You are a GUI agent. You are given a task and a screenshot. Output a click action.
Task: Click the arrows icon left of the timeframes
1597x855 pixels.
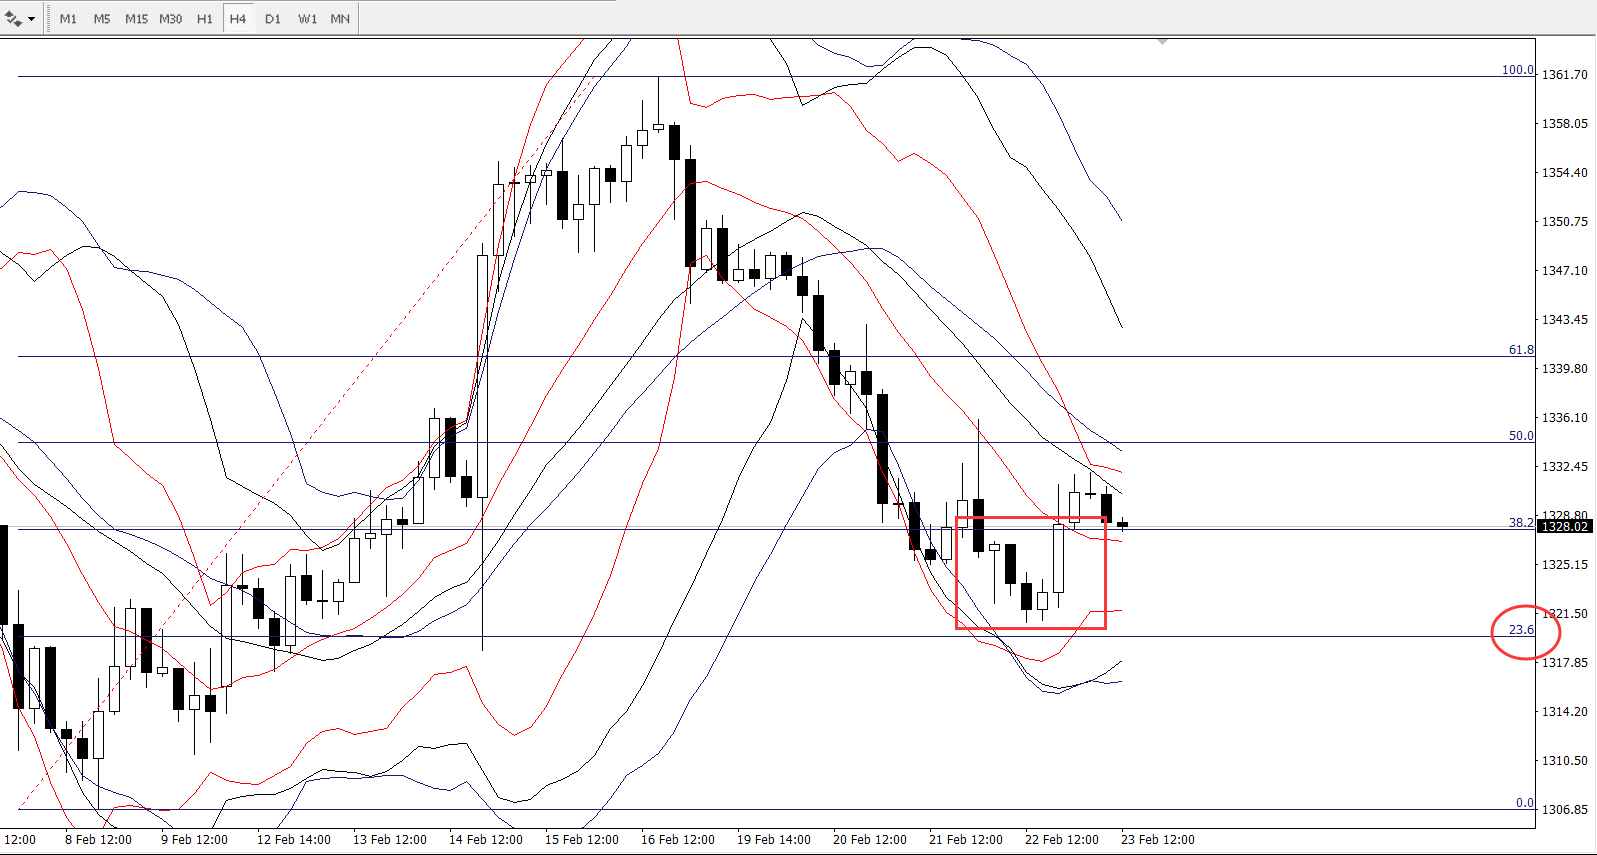tap(13, 18)
